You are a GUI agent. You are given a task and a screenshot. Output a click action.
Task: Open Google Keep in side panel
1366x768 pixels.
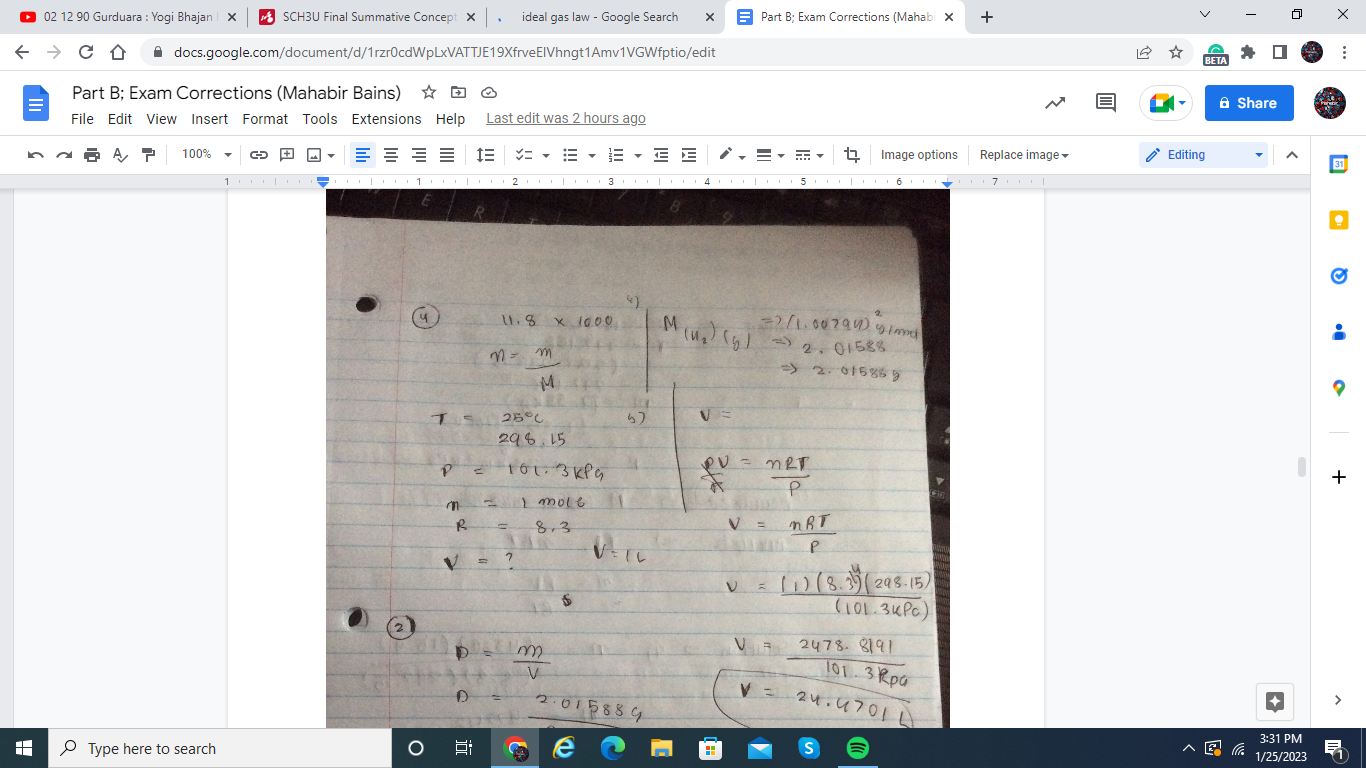1339,220
